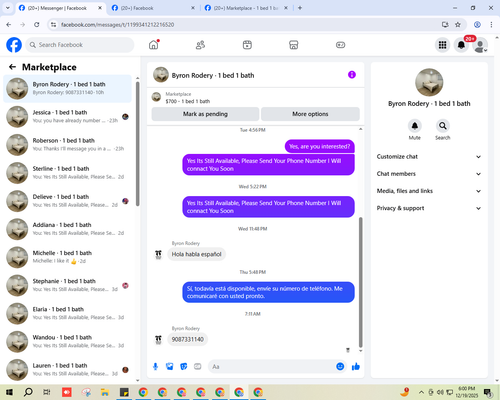The image size is (500, 400).
Task: Bookmark this page star icon
Action: (458, 24)
